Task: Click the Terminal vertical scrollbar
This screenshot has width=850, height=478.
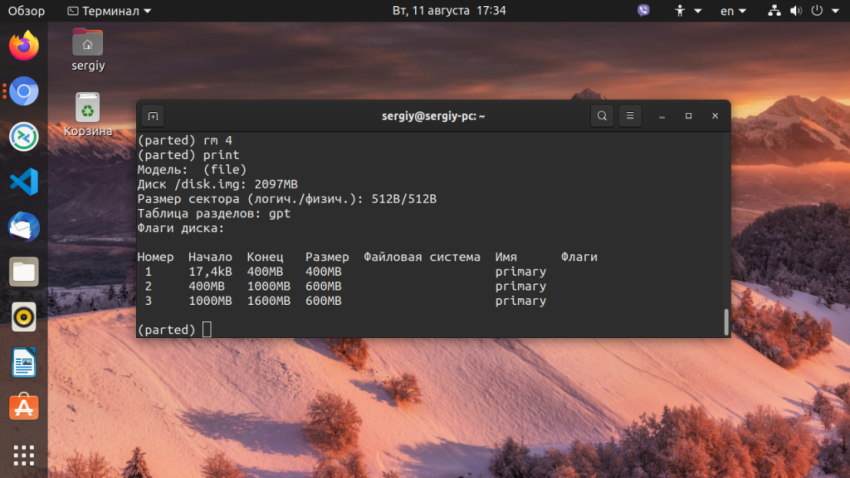Action: pyautogui.click(x=726, y=321)
